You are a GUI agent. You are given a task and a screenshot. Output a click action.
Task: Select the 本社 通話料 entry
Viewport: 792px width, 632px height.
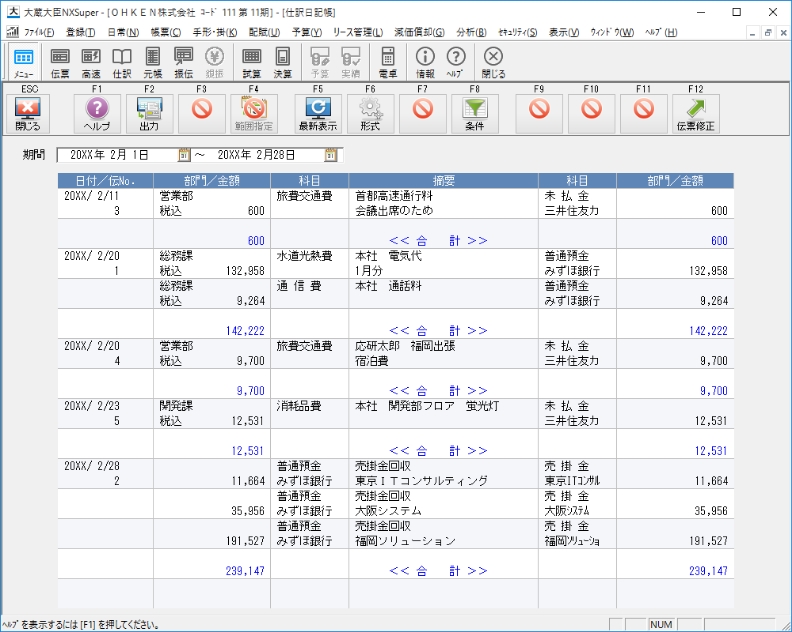[x=388, y=286]
